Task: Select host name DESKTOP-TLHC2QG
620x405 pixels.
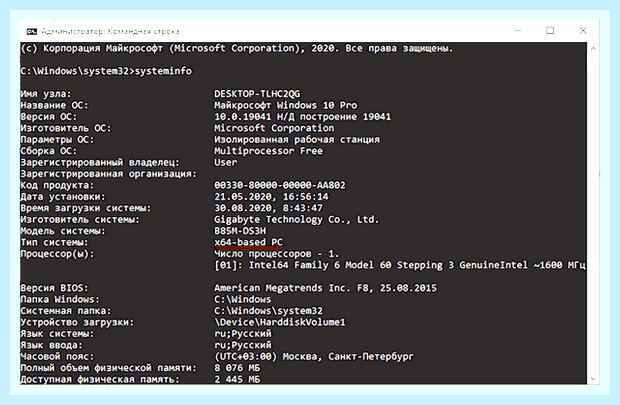Action: point(257,94)
